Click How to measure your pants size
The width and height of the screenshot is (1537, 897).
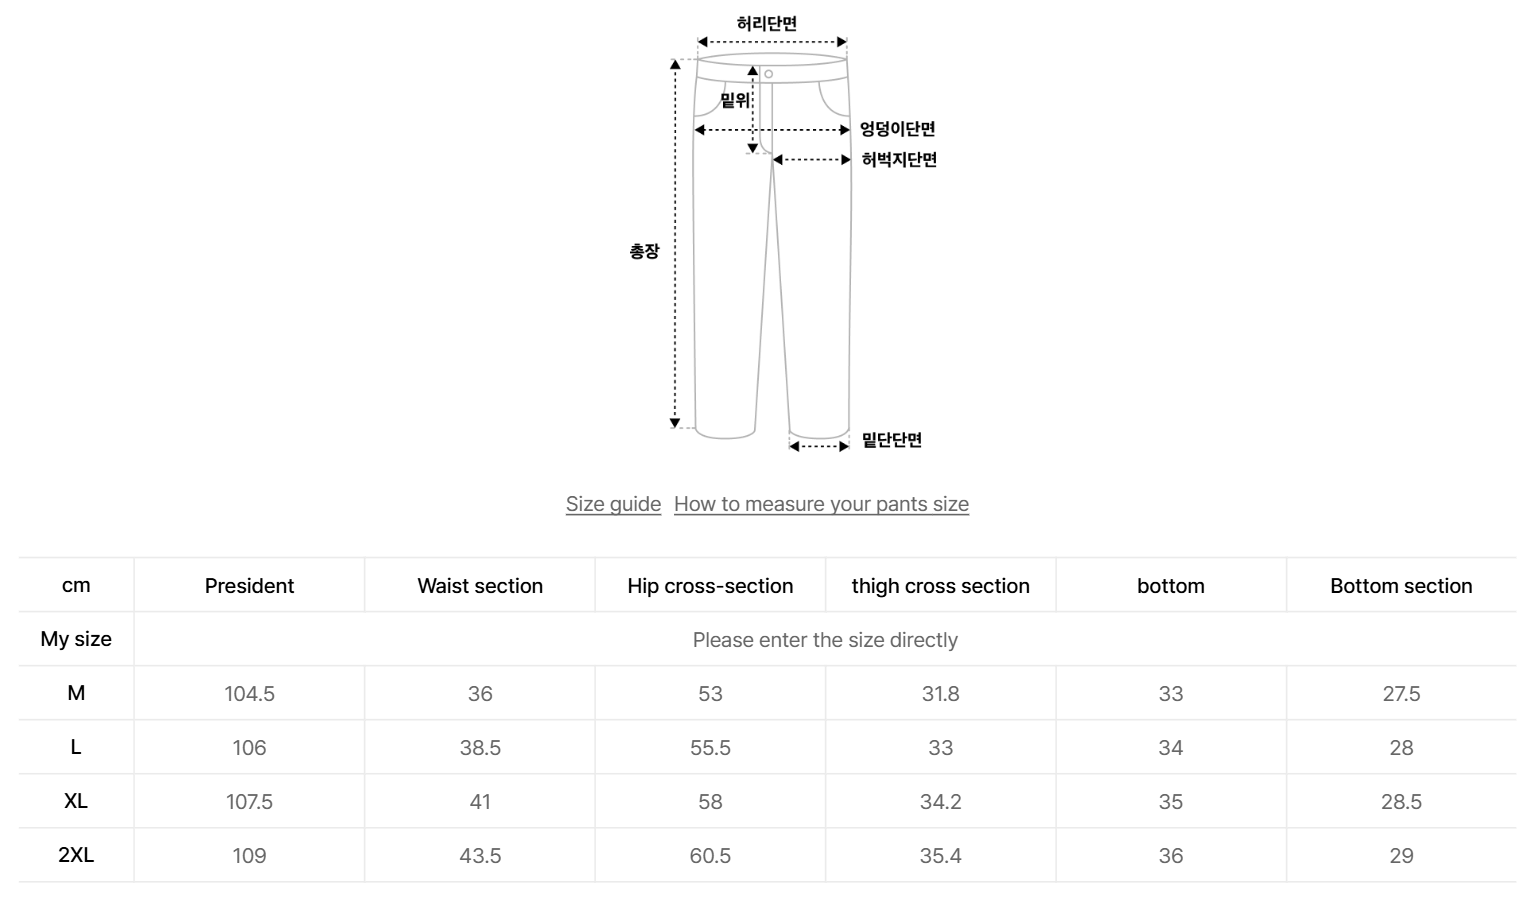click(821, 504)
